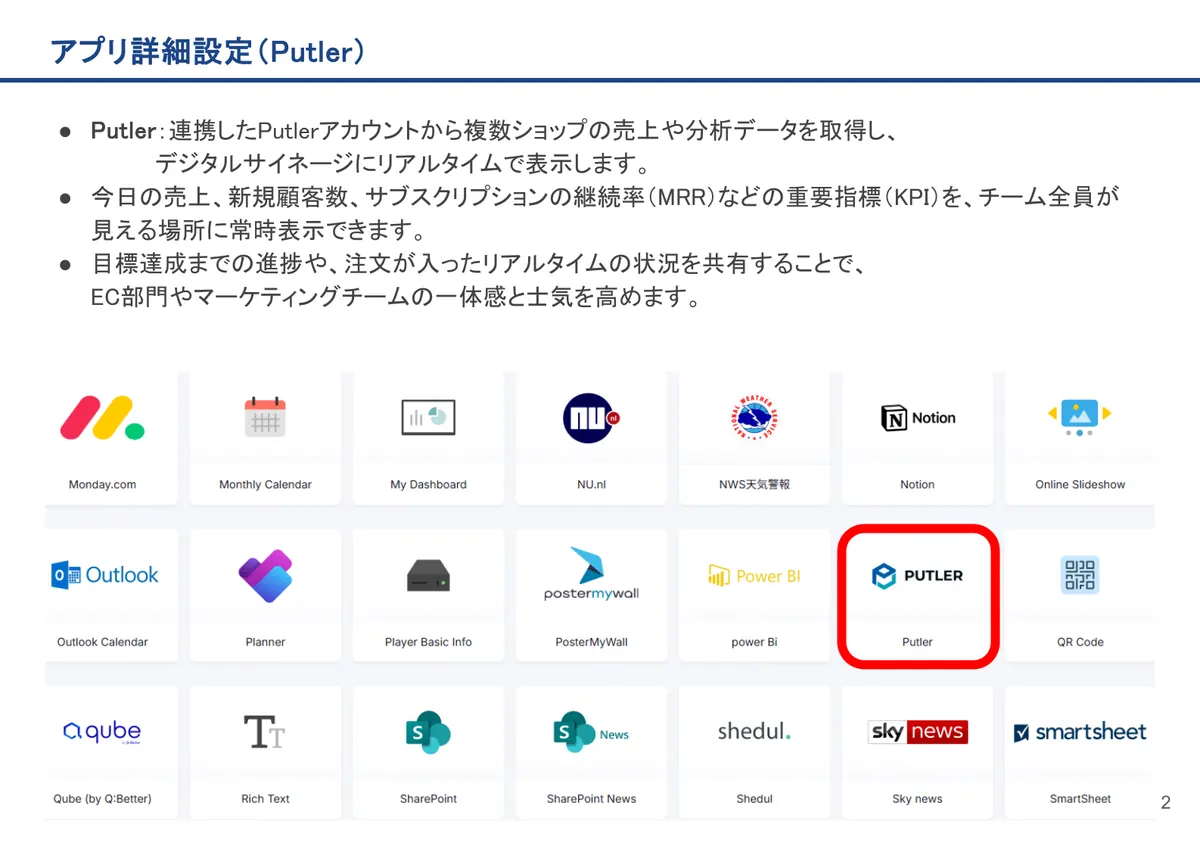The height and width of the screenshot is (849, 1200).
Task: Click the "SharePoint News" caption
Action: (591, 799)
